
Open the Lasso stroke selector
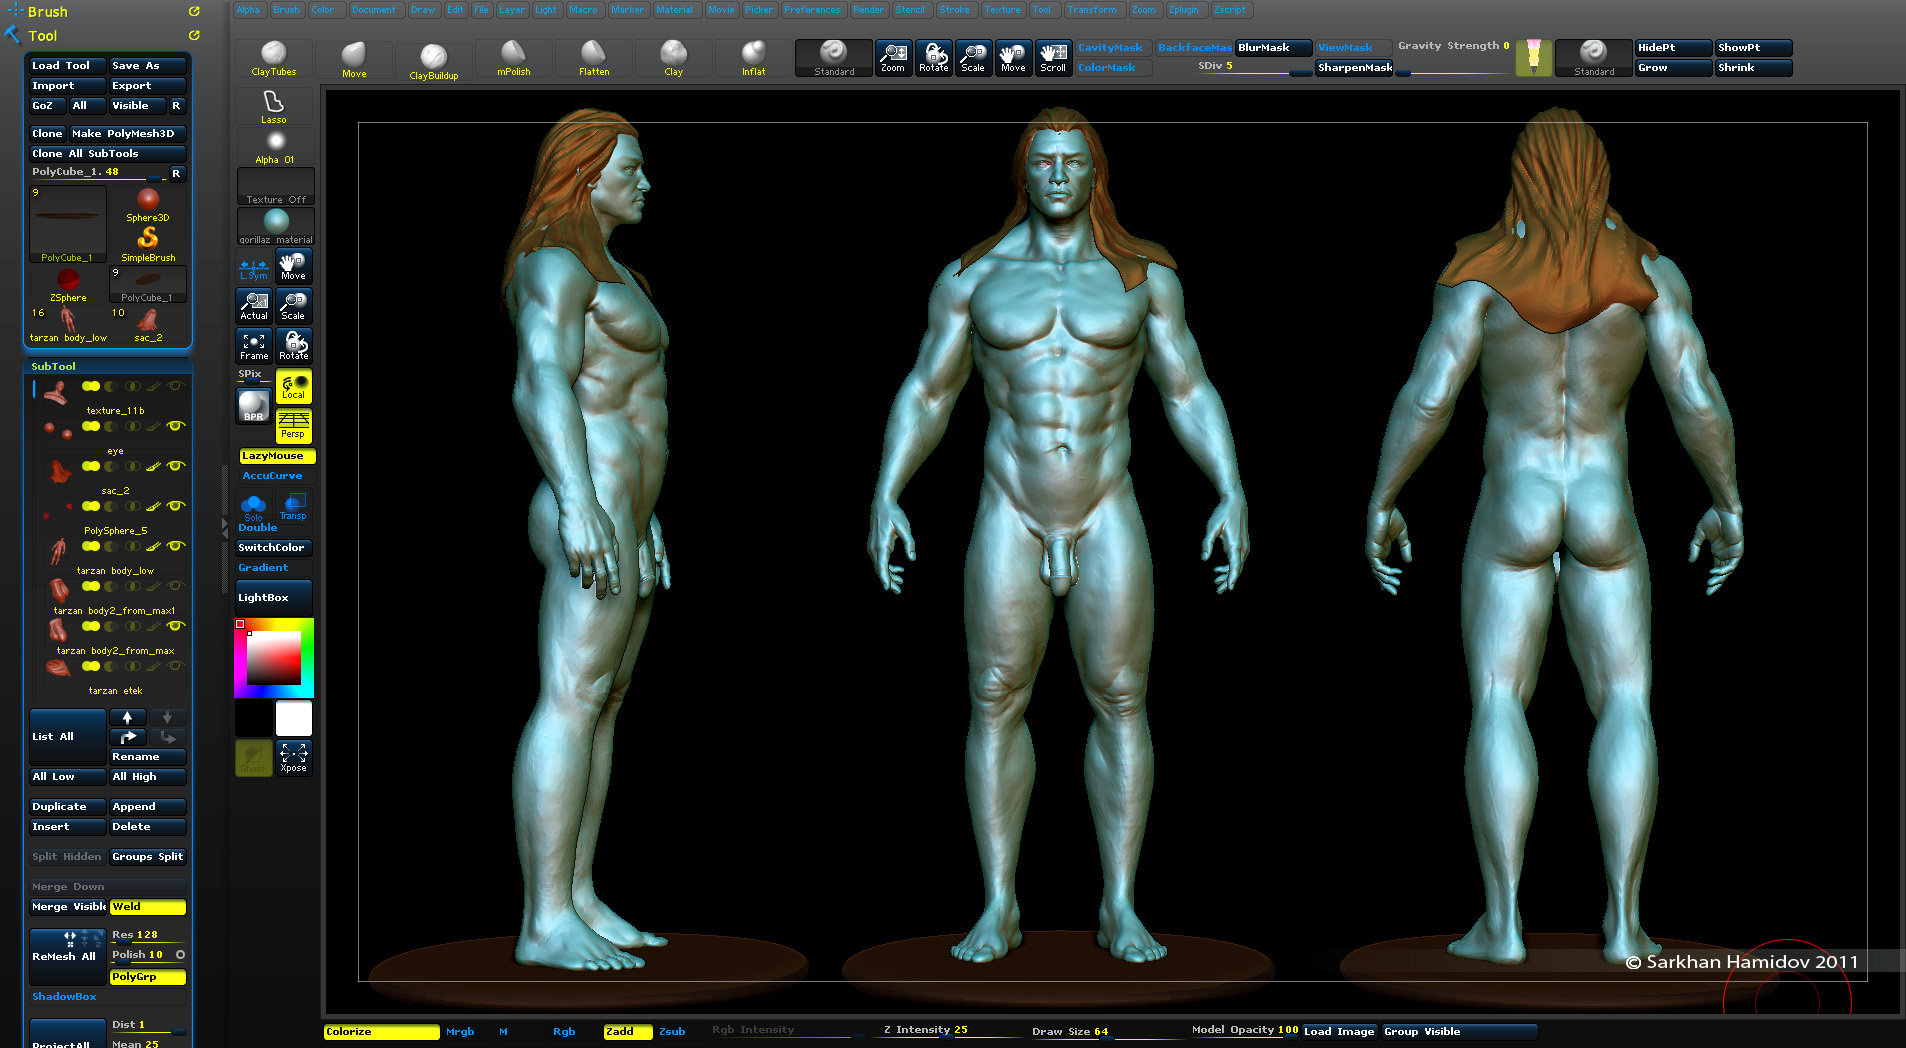[x=274, y=106]
